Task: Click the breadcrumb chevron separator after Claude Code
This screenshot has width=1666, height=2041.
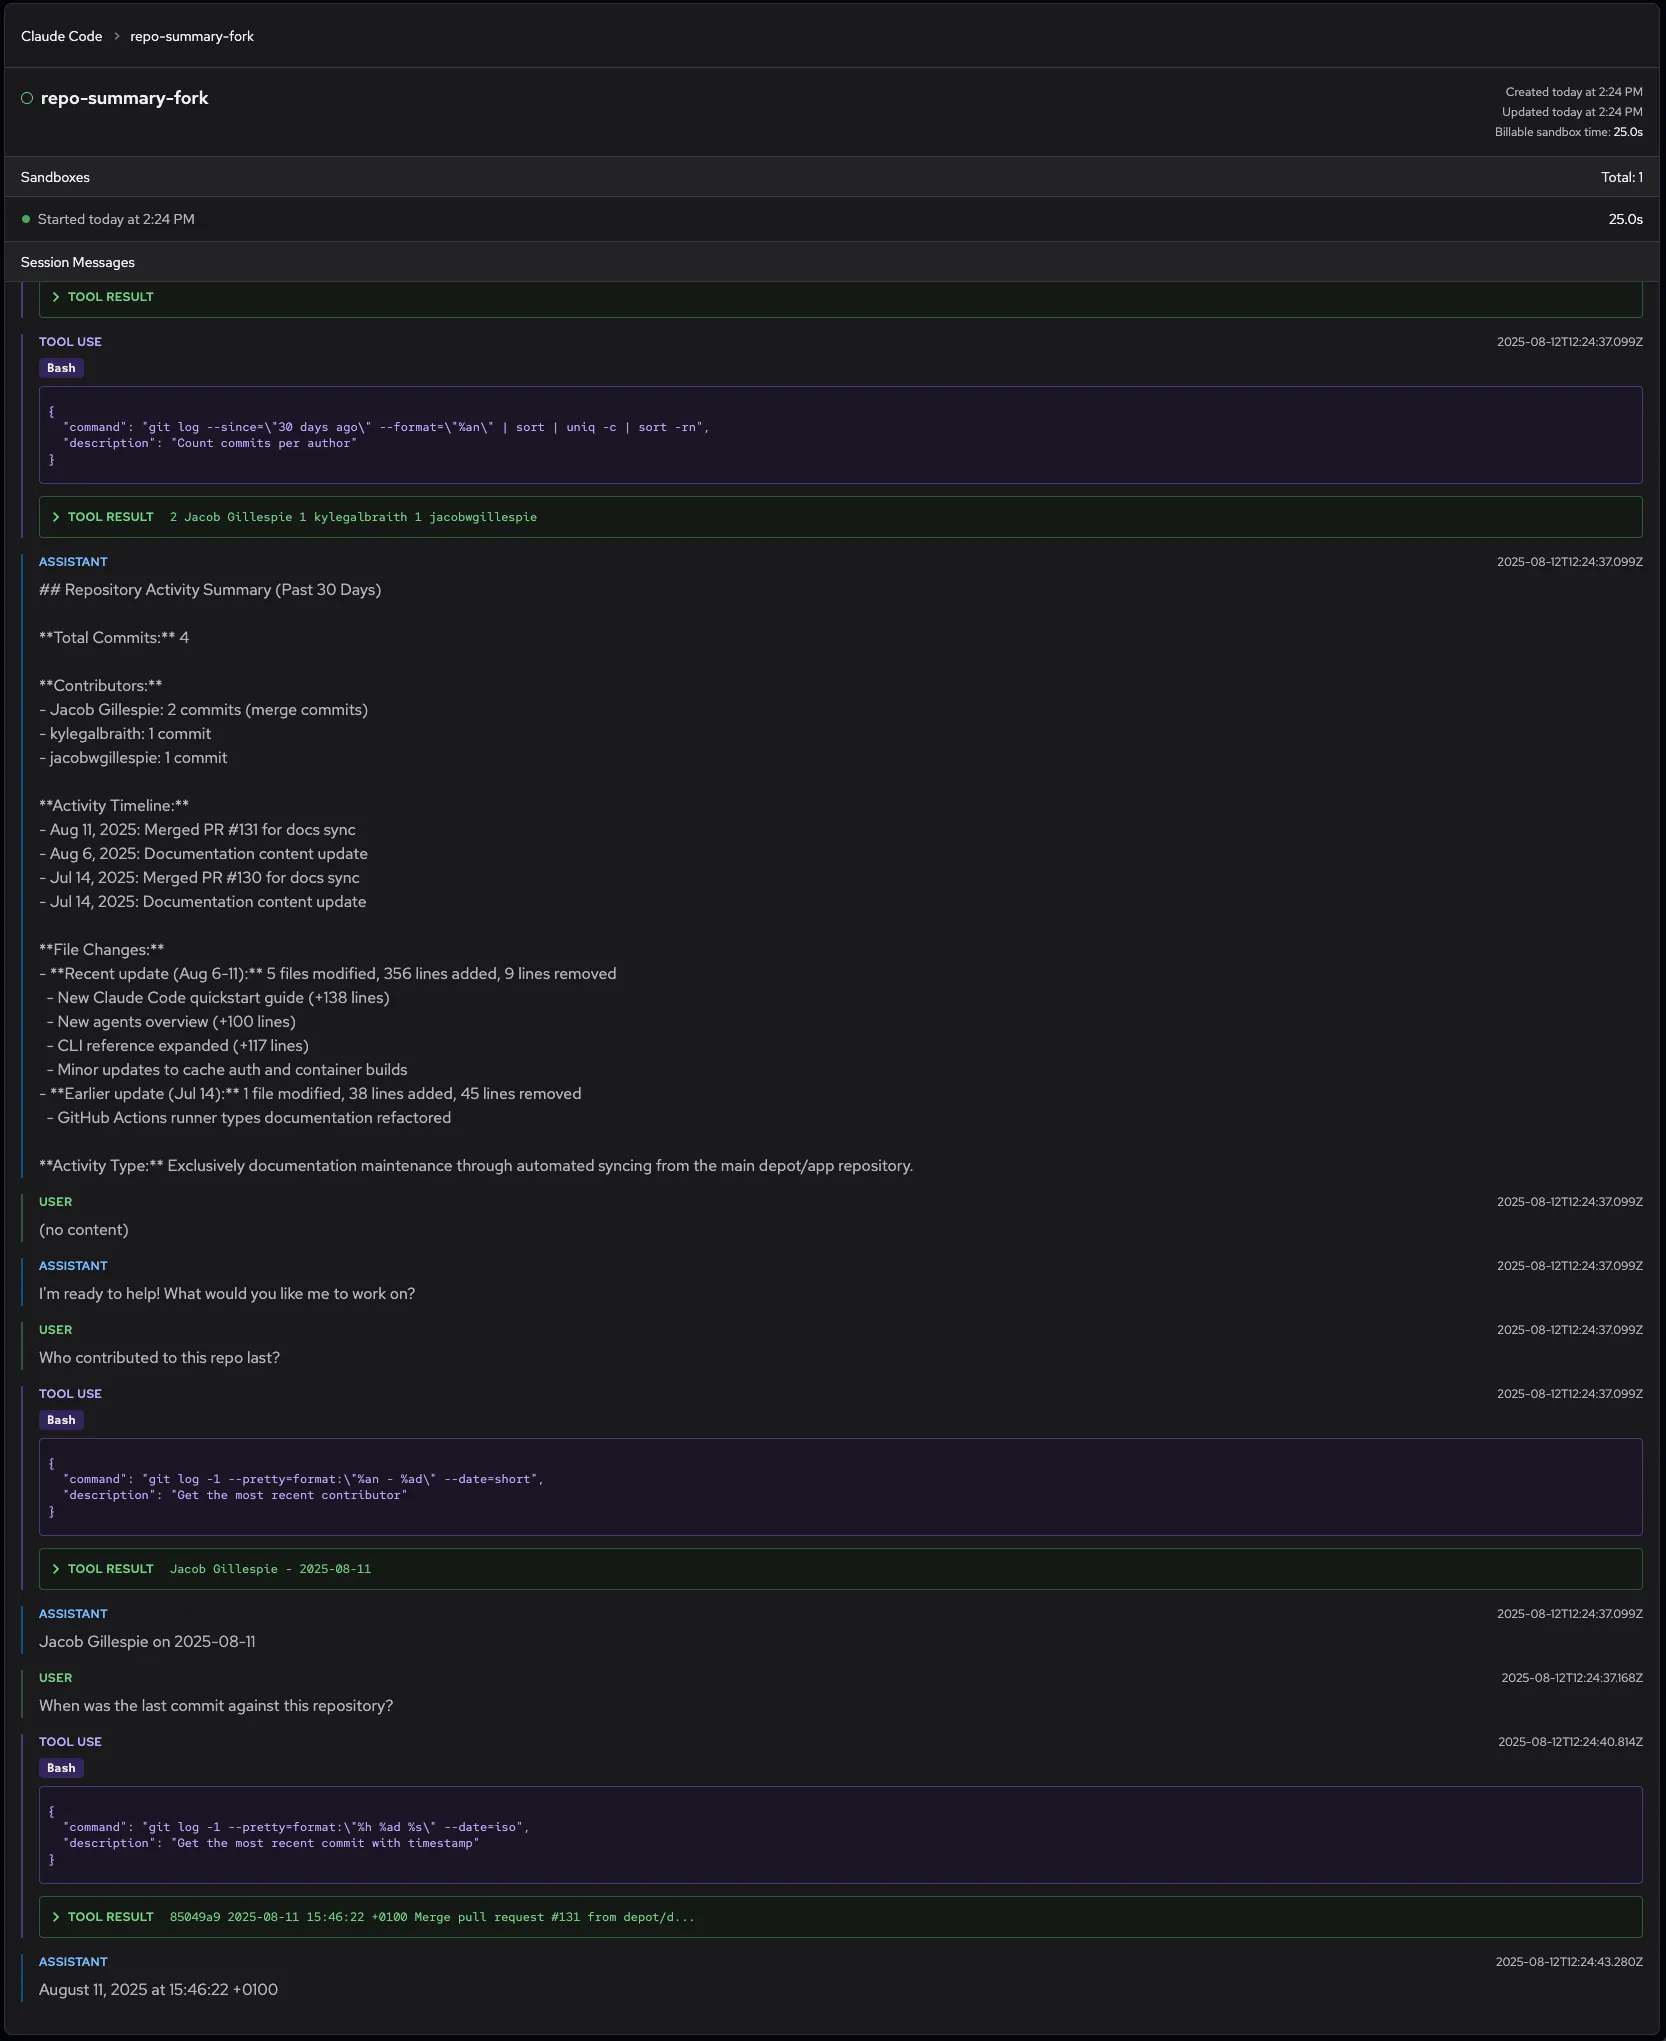Action: (117, 36)
